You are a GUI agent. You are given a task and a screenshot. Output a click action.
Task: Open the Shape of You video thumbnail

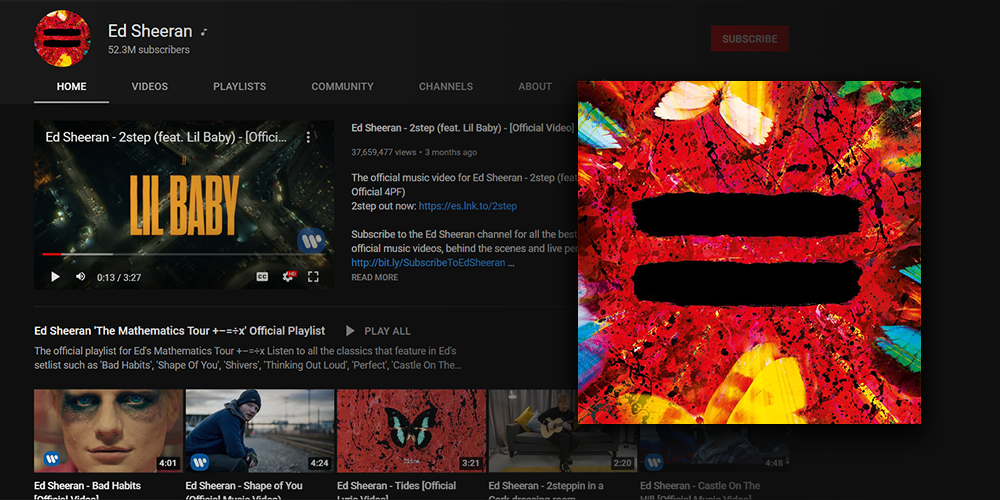(x=260, y=431)
